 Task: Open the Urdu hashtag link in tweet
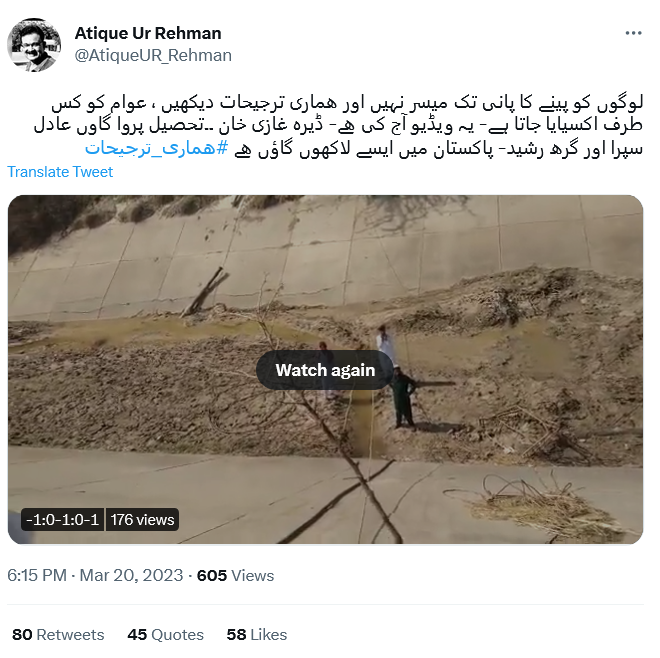coord(157,148)
